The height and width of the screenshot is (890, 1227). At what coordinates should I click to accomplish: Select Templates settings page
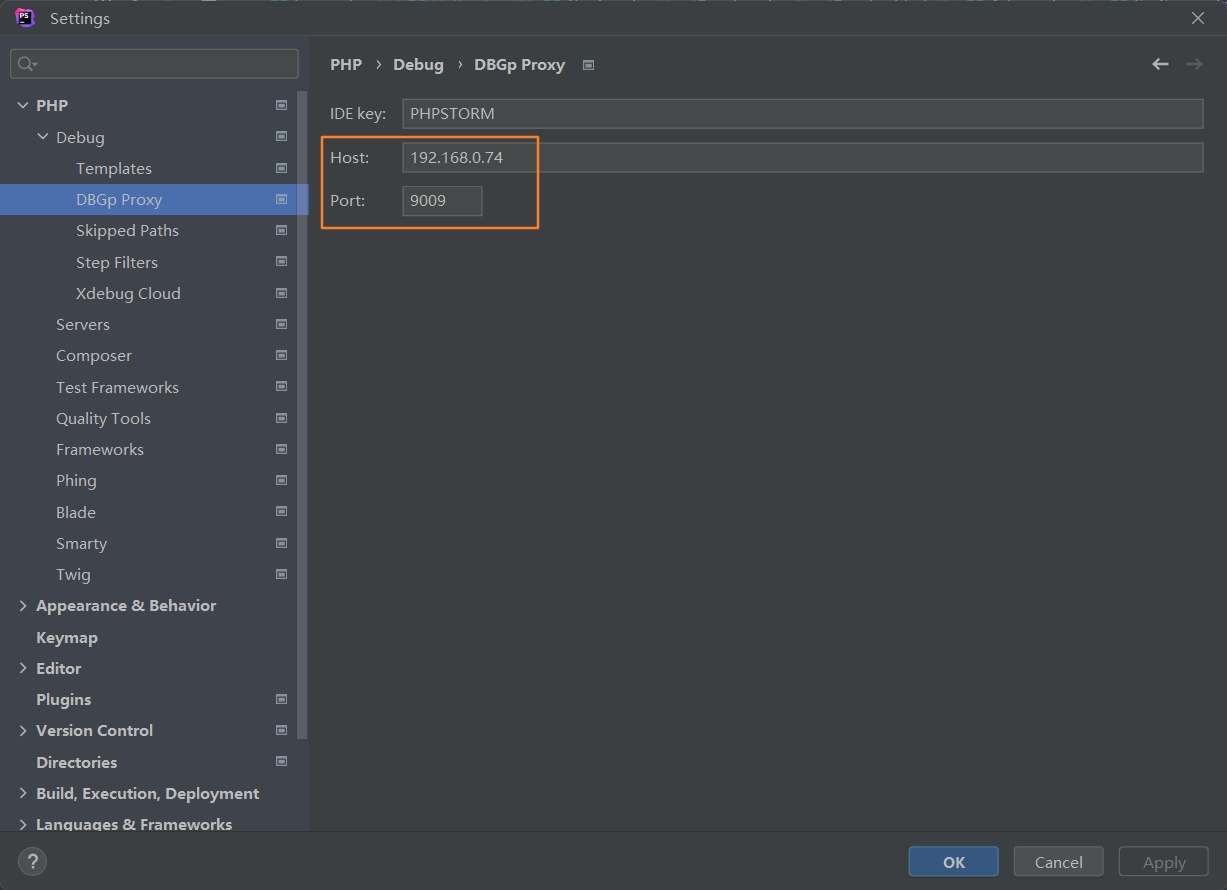click(114, 168)
